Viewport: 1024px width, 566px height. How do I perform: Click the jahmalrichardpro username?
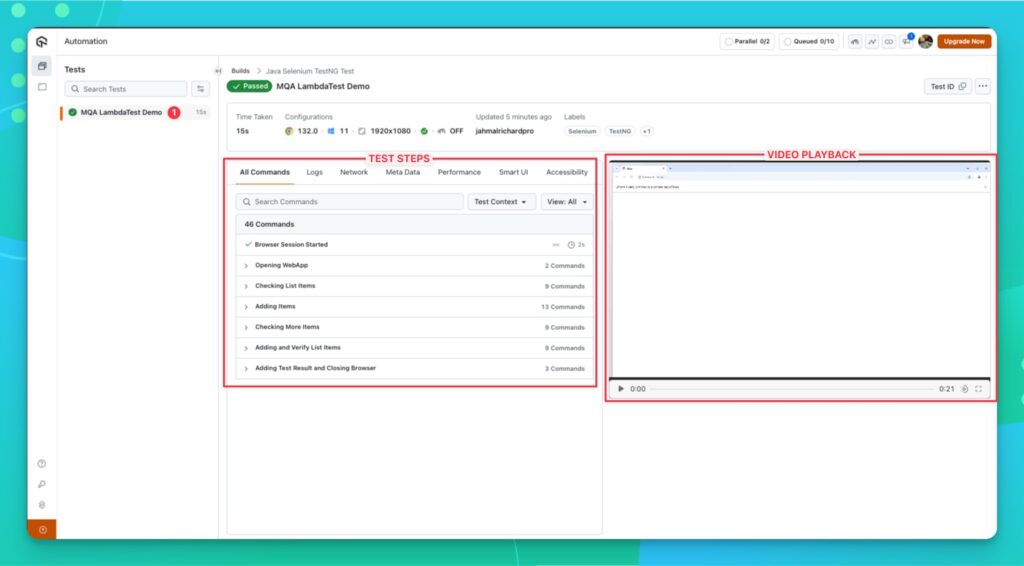point(505,131)
